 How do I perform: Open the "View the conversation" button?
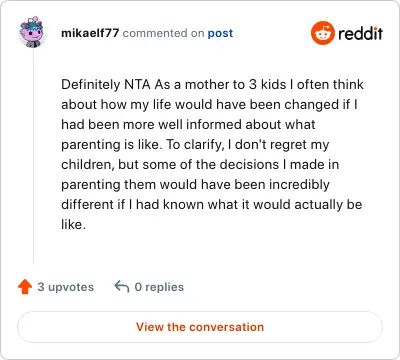pos(200,327)
